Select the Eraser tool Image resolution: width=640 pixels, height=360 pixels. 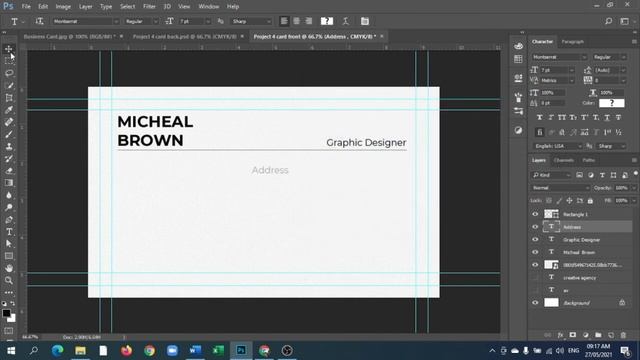pyautogui.click(x=9, y=171)
